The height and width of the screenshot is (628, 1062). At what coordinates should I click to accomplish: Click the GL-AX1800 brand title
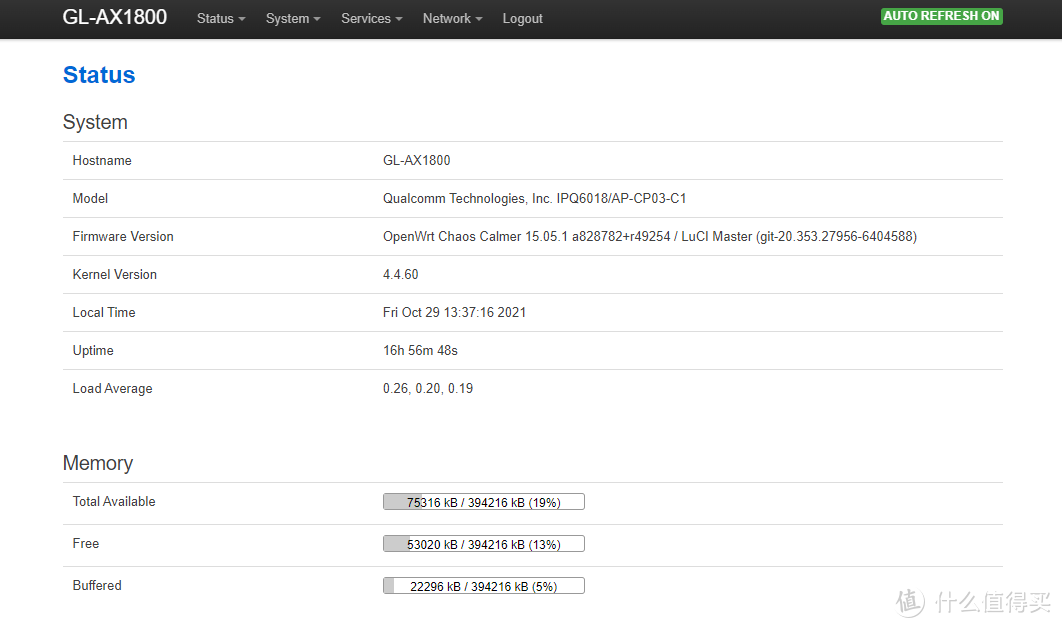click(x=114, y=17)
